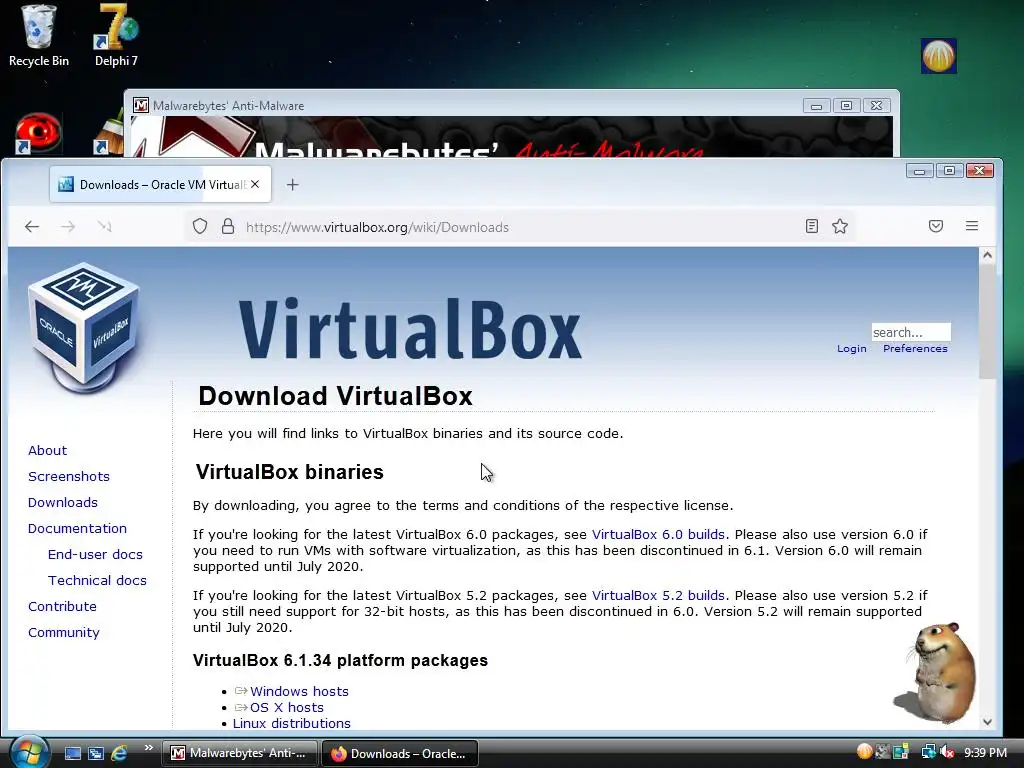
Task: Click the Download VirtualBox heading
Action: (x=335, y=396)
